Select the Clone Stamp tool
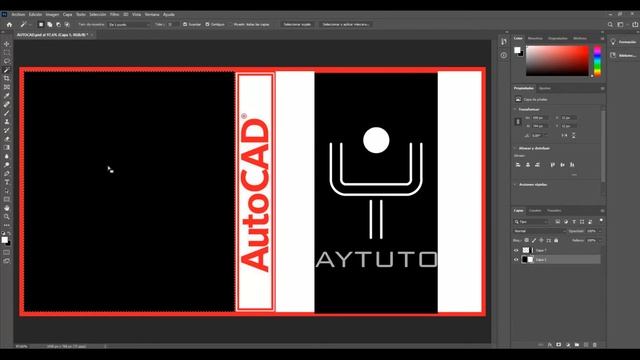 pos(7,122)
